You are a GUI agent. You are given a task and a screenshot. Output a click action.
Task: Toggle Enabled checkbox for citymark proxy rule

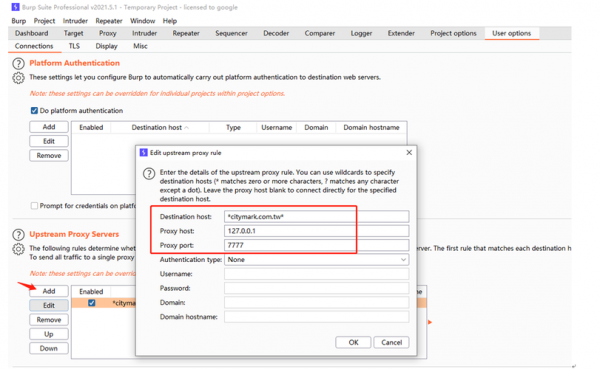[x=91, y=303]
